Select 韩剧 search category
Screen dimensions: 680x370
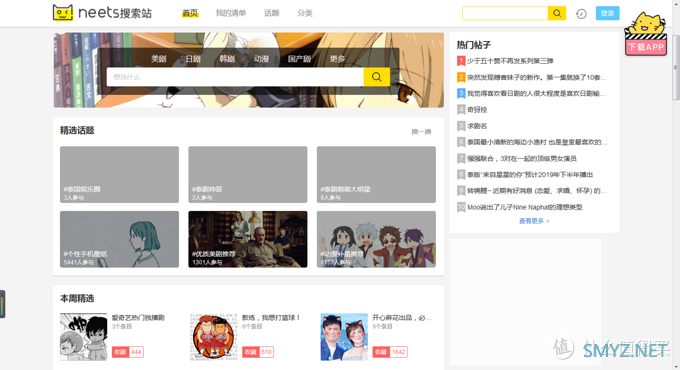point(227,59)
